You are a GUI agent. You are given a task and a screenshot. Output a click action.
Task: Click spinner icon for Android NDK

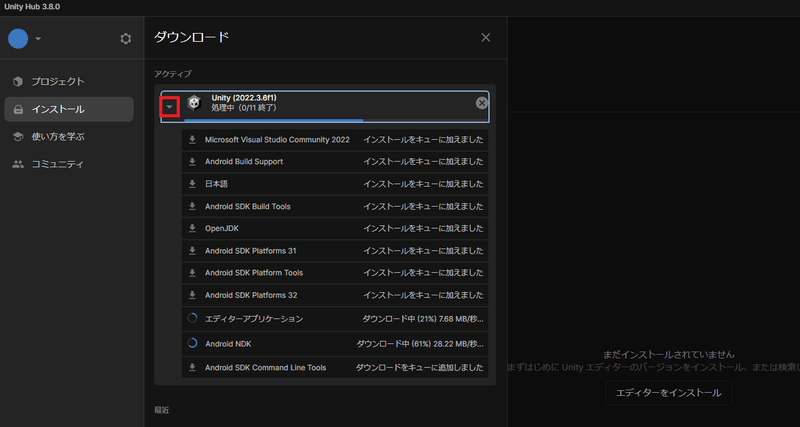coord(192,344)
